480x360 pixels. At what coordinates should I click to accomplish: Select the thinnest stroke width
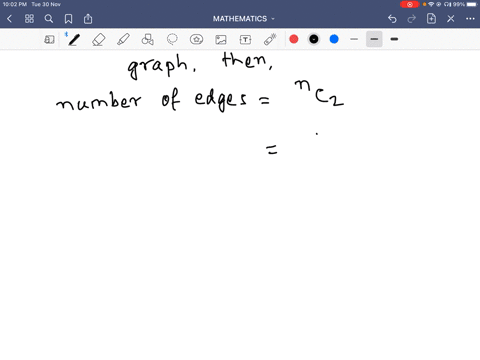click(354, 39)
